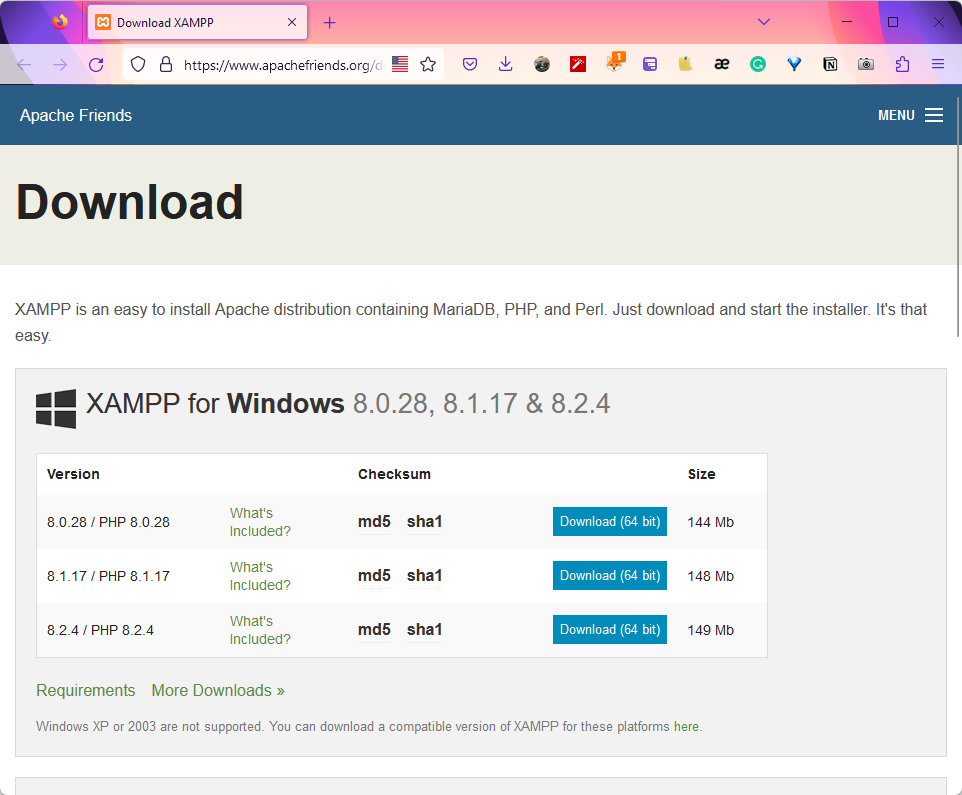Open the Grammarly extension

(x=758, y=64)
